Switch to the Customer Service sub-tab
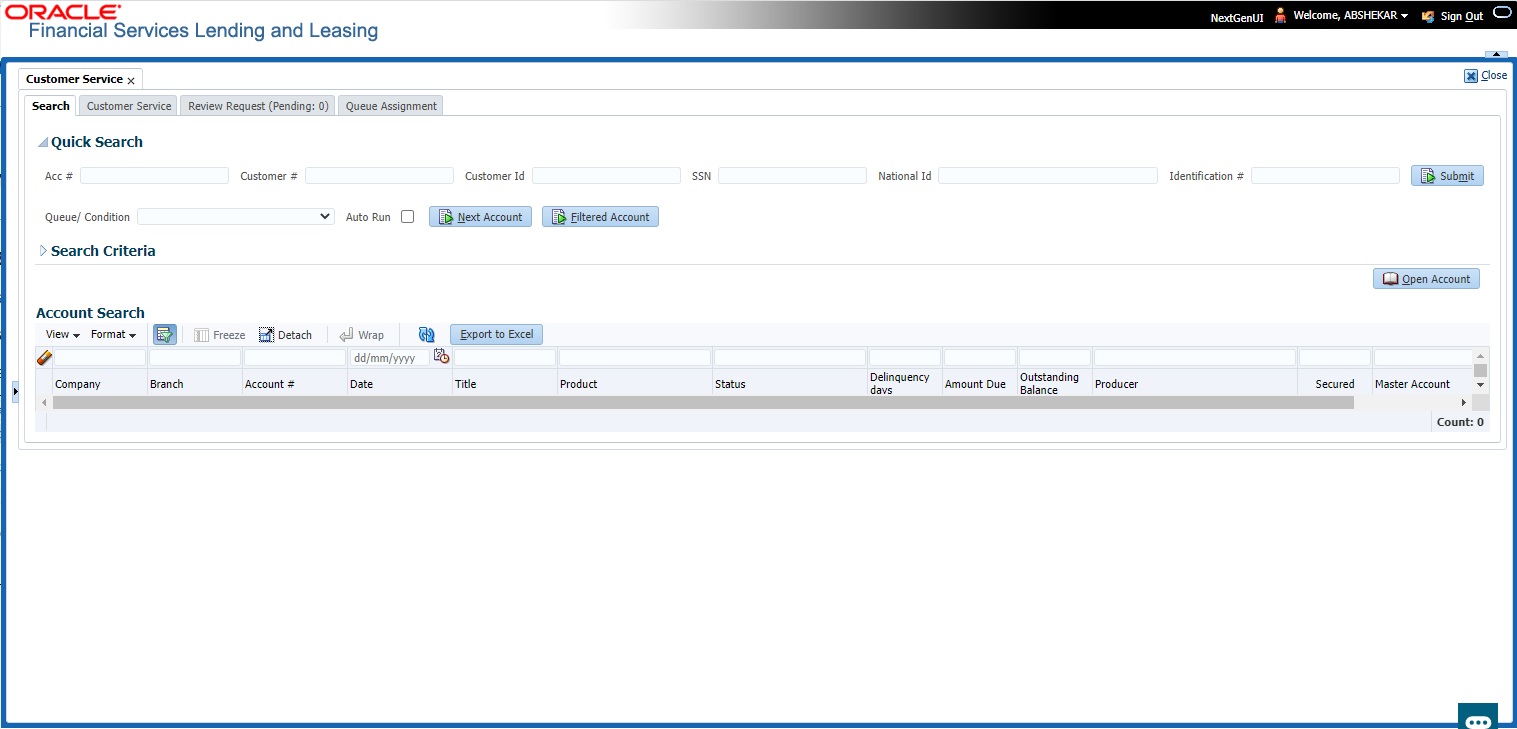This screenshot has width=1517, height=729. [129, 106]
